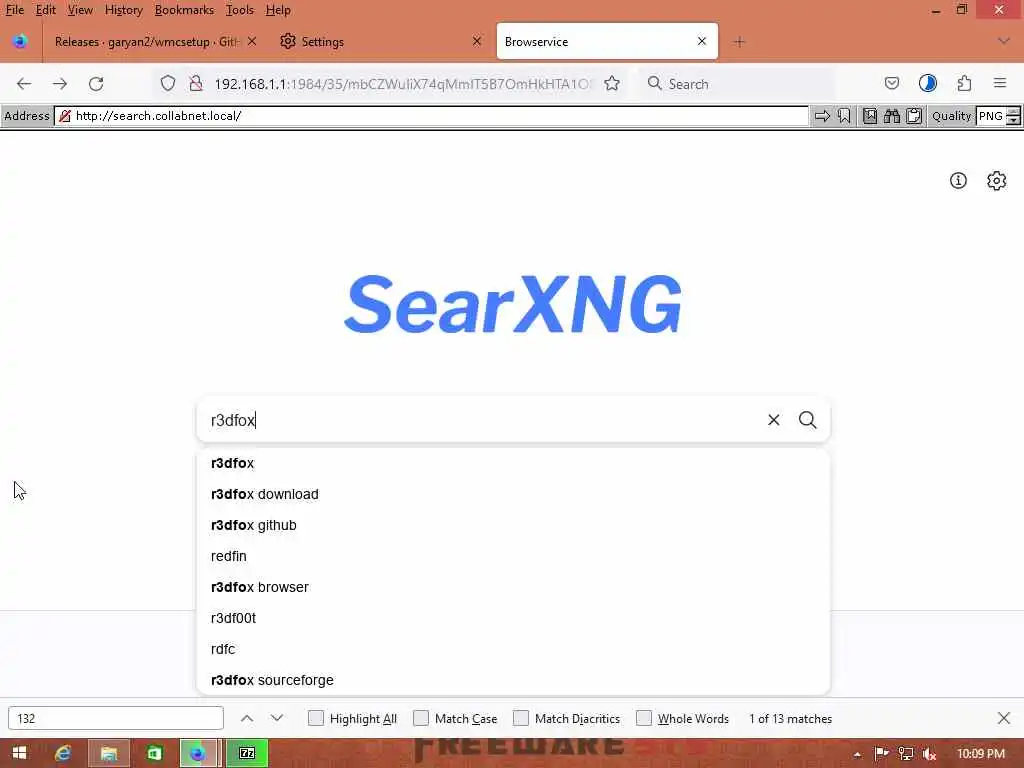Image resolution: width=1024 pixels, height=768 pixels.
Task: Open Internet Explorer from taskbar
Action: pos(63,754)
